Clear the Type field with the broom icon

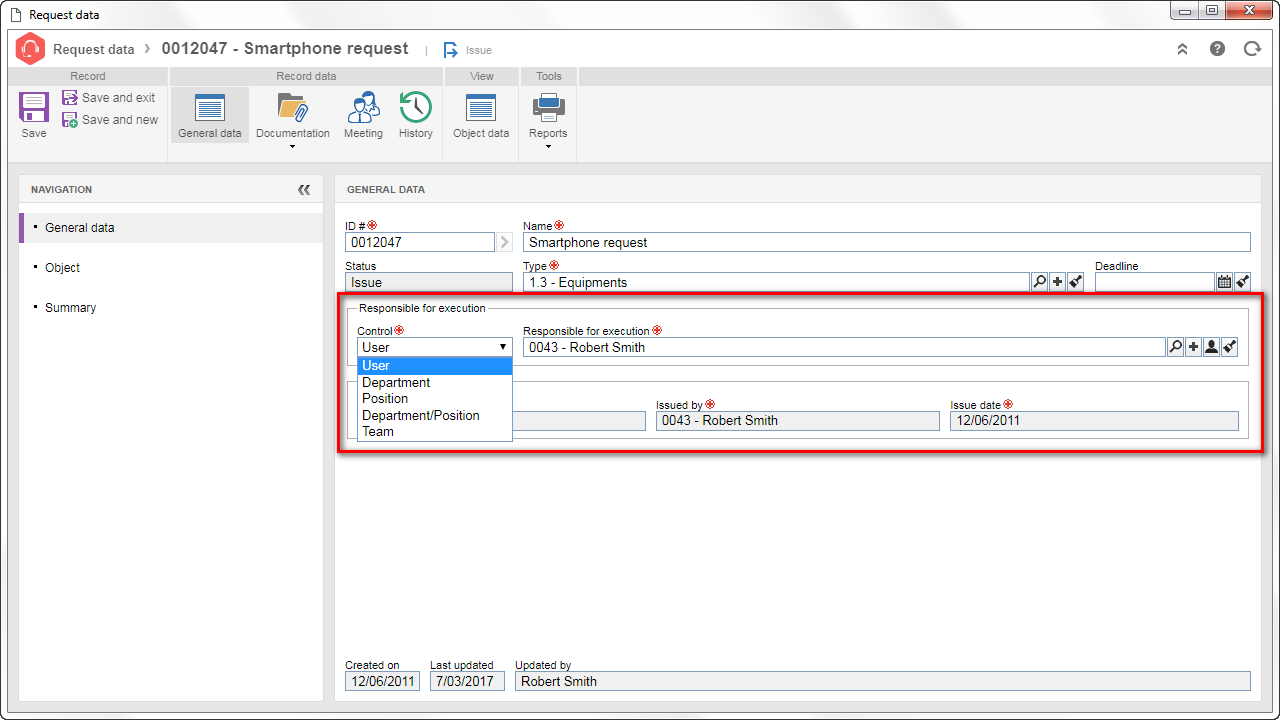tap(1076, 282)
